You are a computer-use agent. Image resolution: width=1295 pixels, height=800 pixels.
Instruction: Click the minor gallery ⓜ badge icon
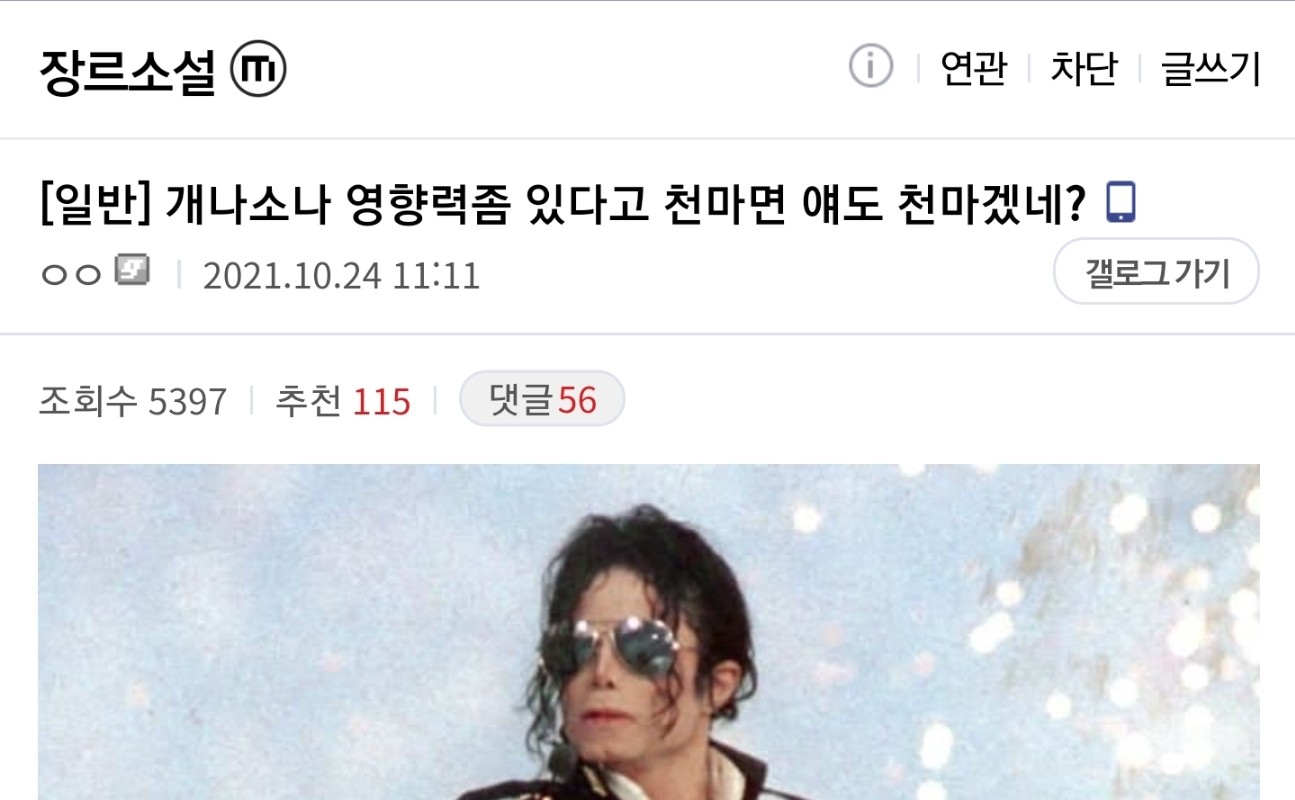coord(258,70)
